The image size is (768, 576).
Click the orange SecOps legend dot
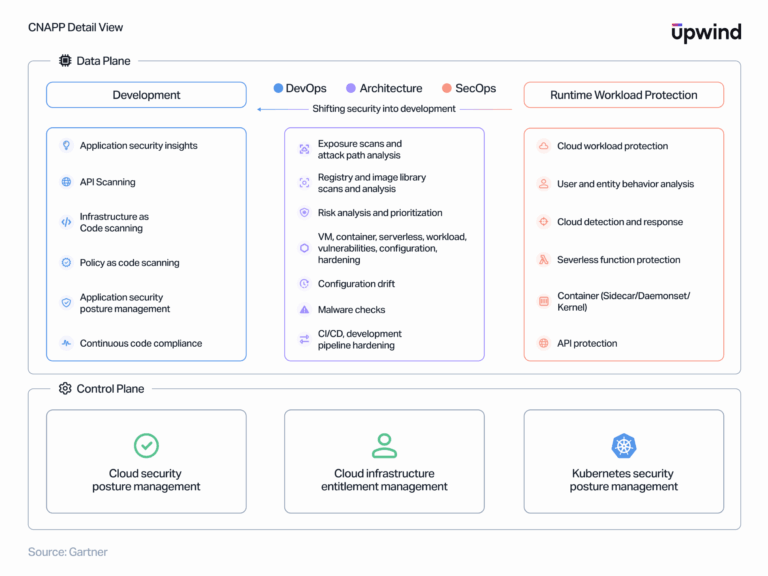446,88
